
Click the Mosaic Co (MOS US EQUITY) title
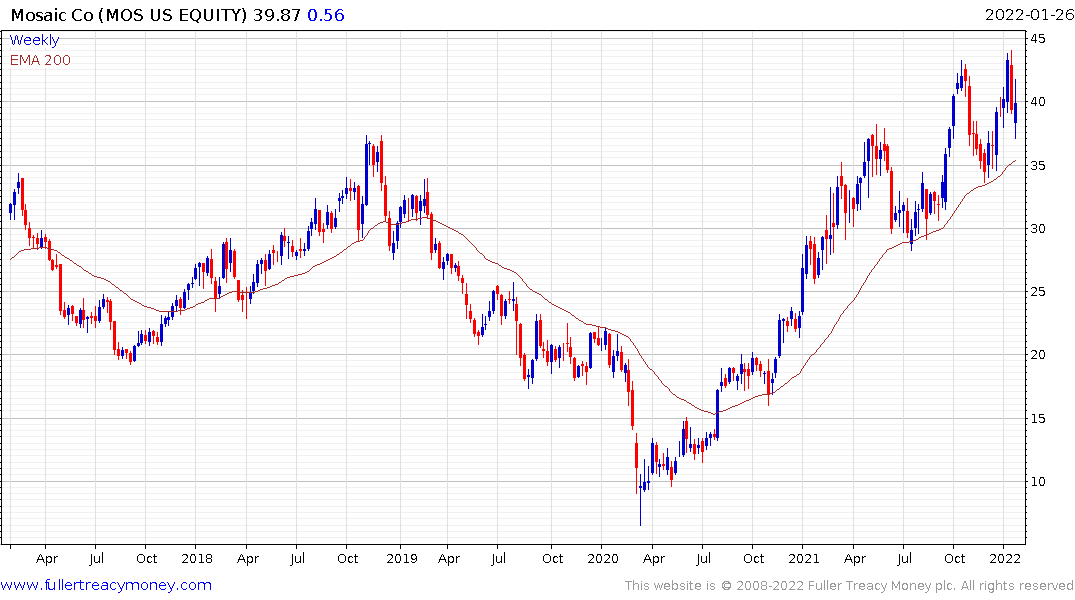click(129, 15)
